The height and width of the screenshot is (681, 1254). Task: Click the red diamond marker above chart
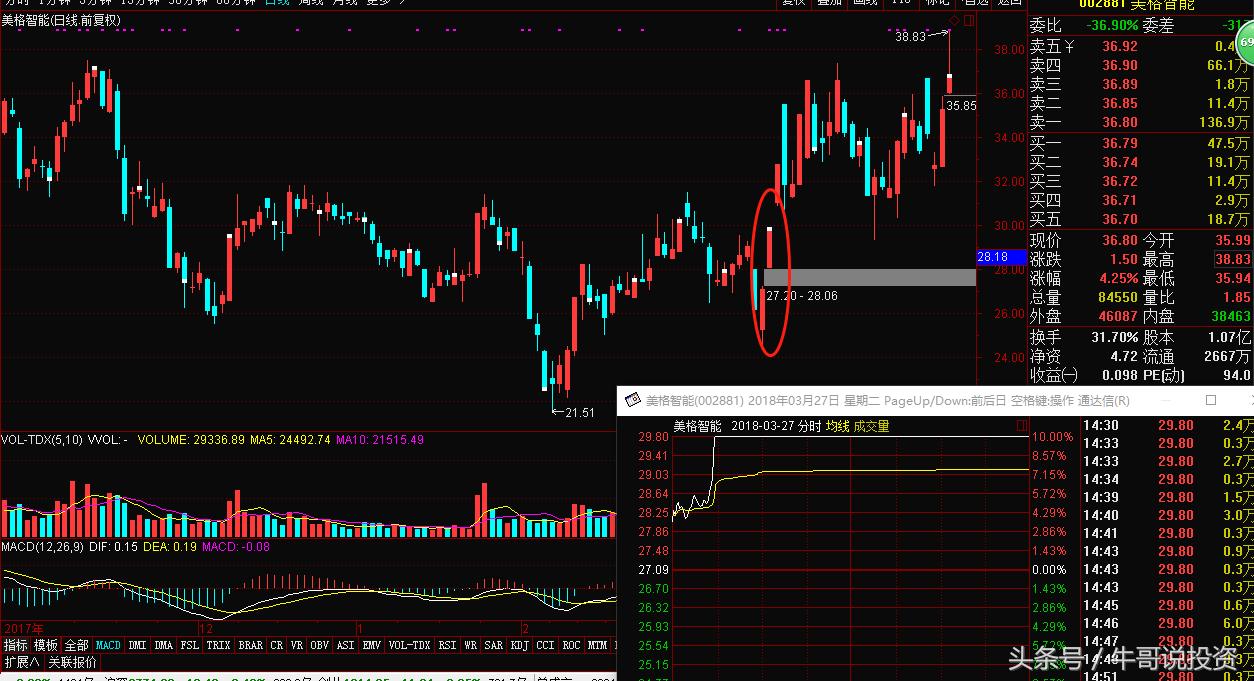coord(955,21)
